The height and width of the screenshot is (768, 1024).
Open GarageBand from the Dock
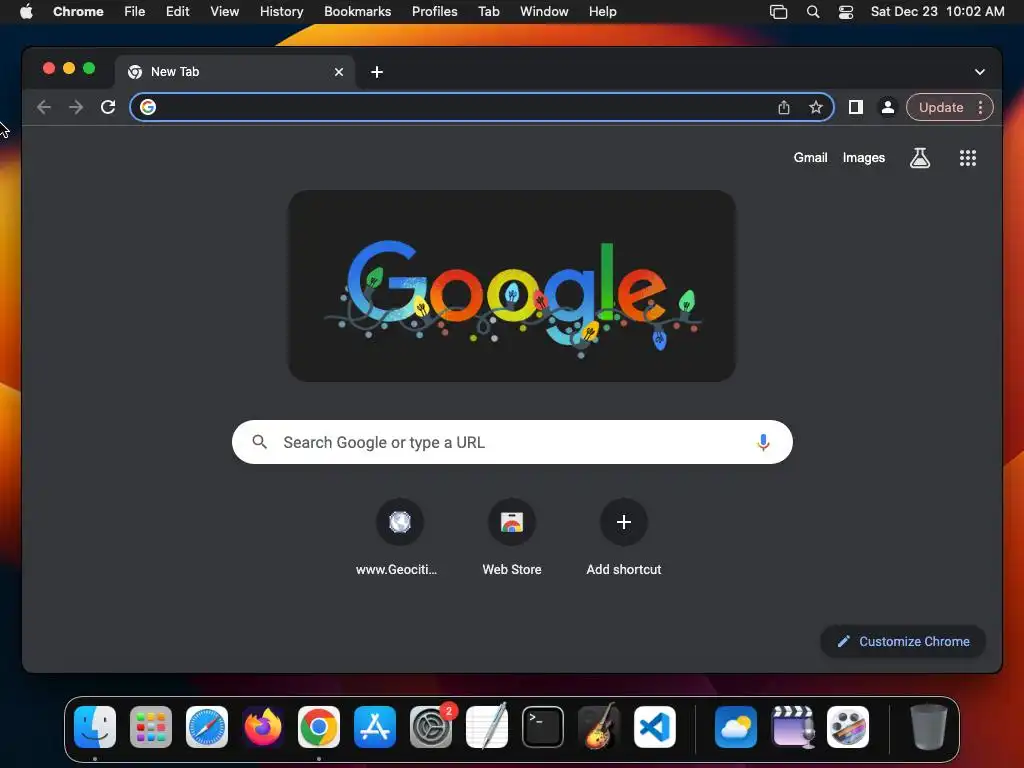click(598, 727)
